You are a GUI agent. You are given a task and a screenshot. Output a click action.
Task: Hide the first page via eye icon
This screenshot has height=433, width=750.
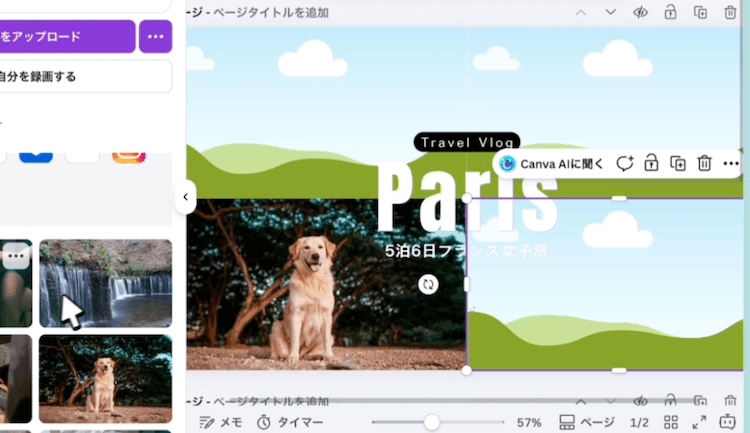[x=640, y=13]
